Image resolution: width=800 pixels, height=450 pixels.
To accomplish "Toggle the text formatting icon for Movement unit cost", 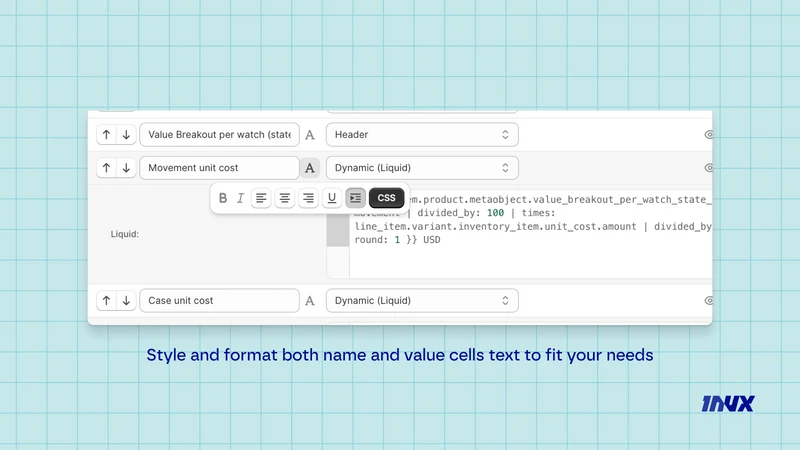I will pos(310,168).
